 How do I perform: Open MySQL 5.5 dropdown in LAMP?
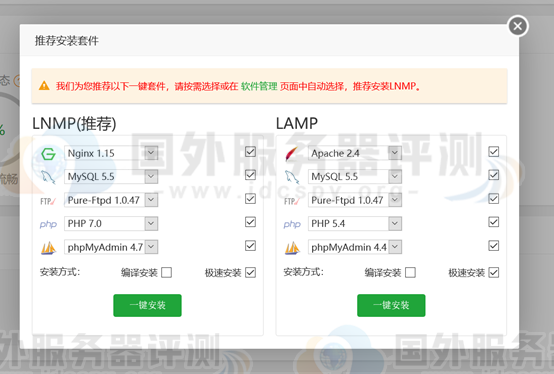(355, 177)
